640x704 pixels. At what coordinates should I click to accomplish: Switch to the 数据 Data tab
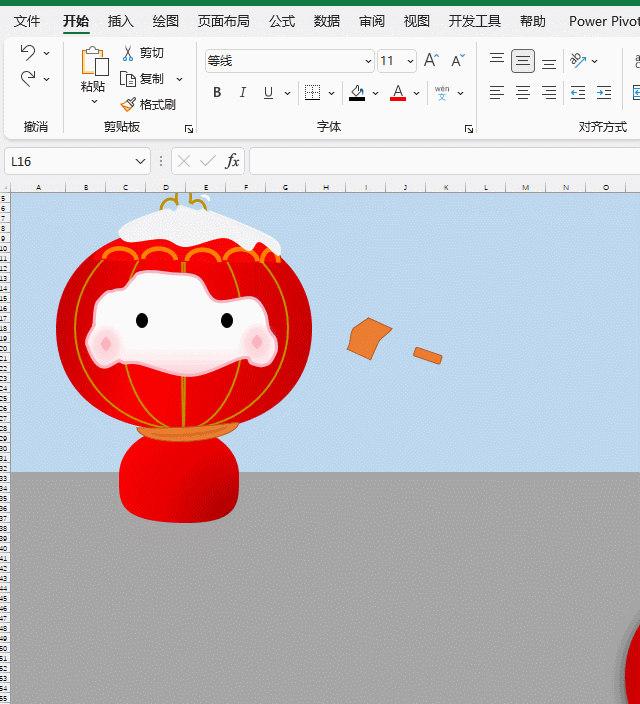327,21
